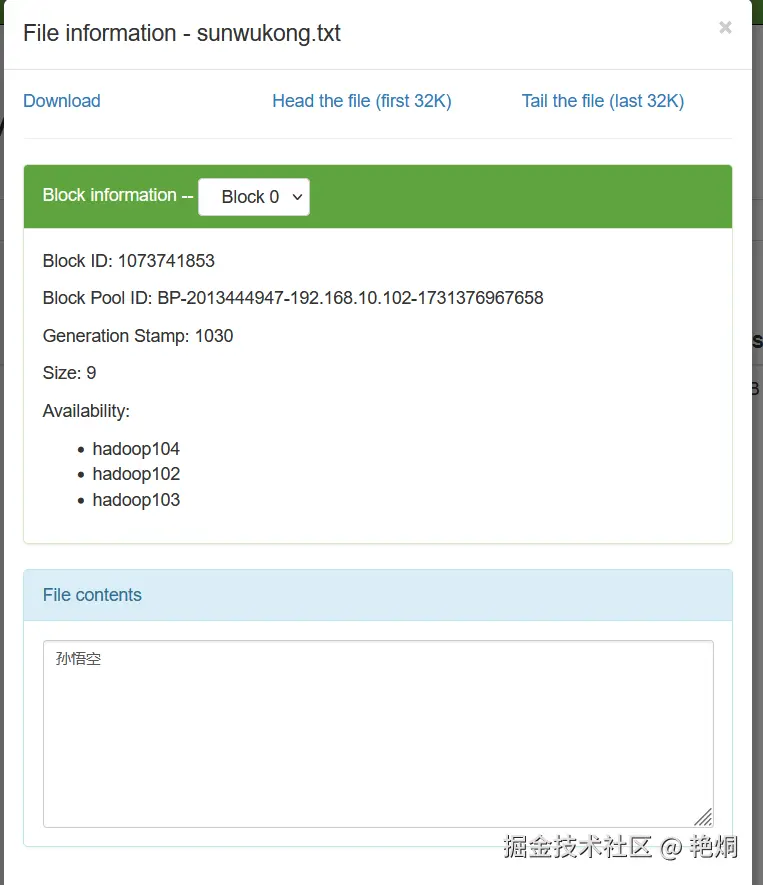The width and height of the screenshot is (763, 885).
Task: Select the Block ID: 1073741853 text
Action: coord(129,261)
